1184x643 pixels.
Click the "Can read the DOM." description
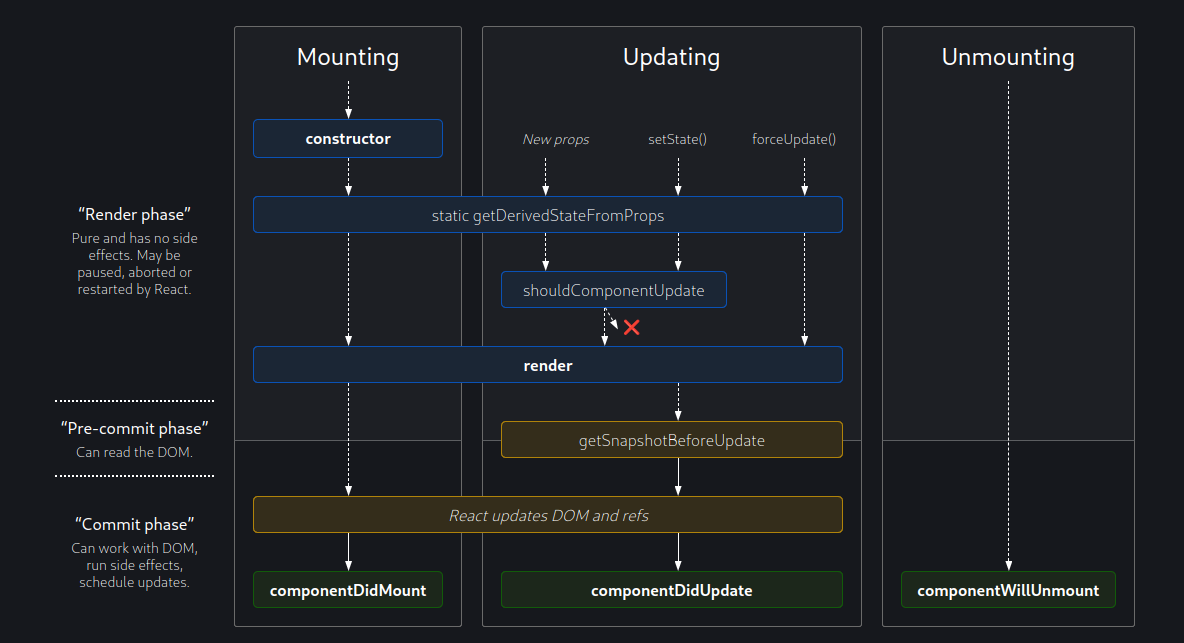point(134,452)
